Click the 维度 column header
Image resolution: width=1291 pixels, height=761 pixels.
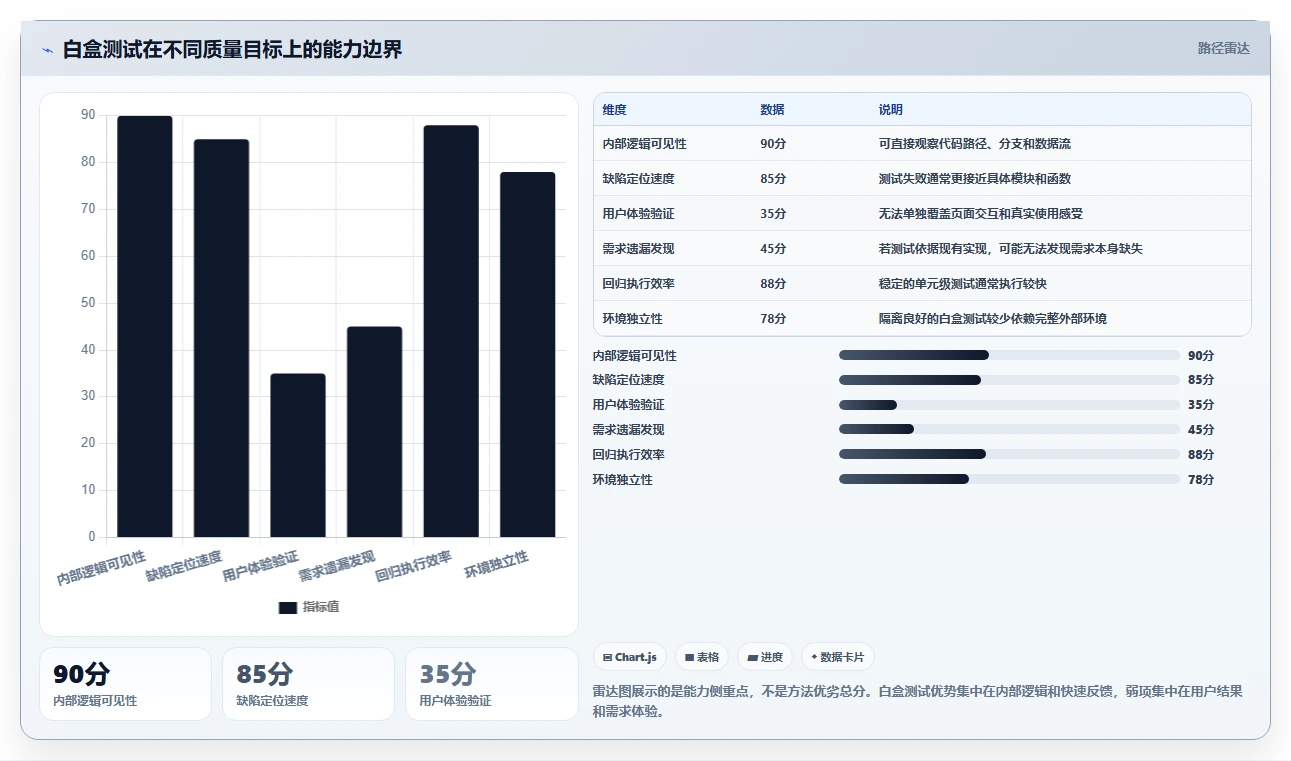click(x=615, y=110)
